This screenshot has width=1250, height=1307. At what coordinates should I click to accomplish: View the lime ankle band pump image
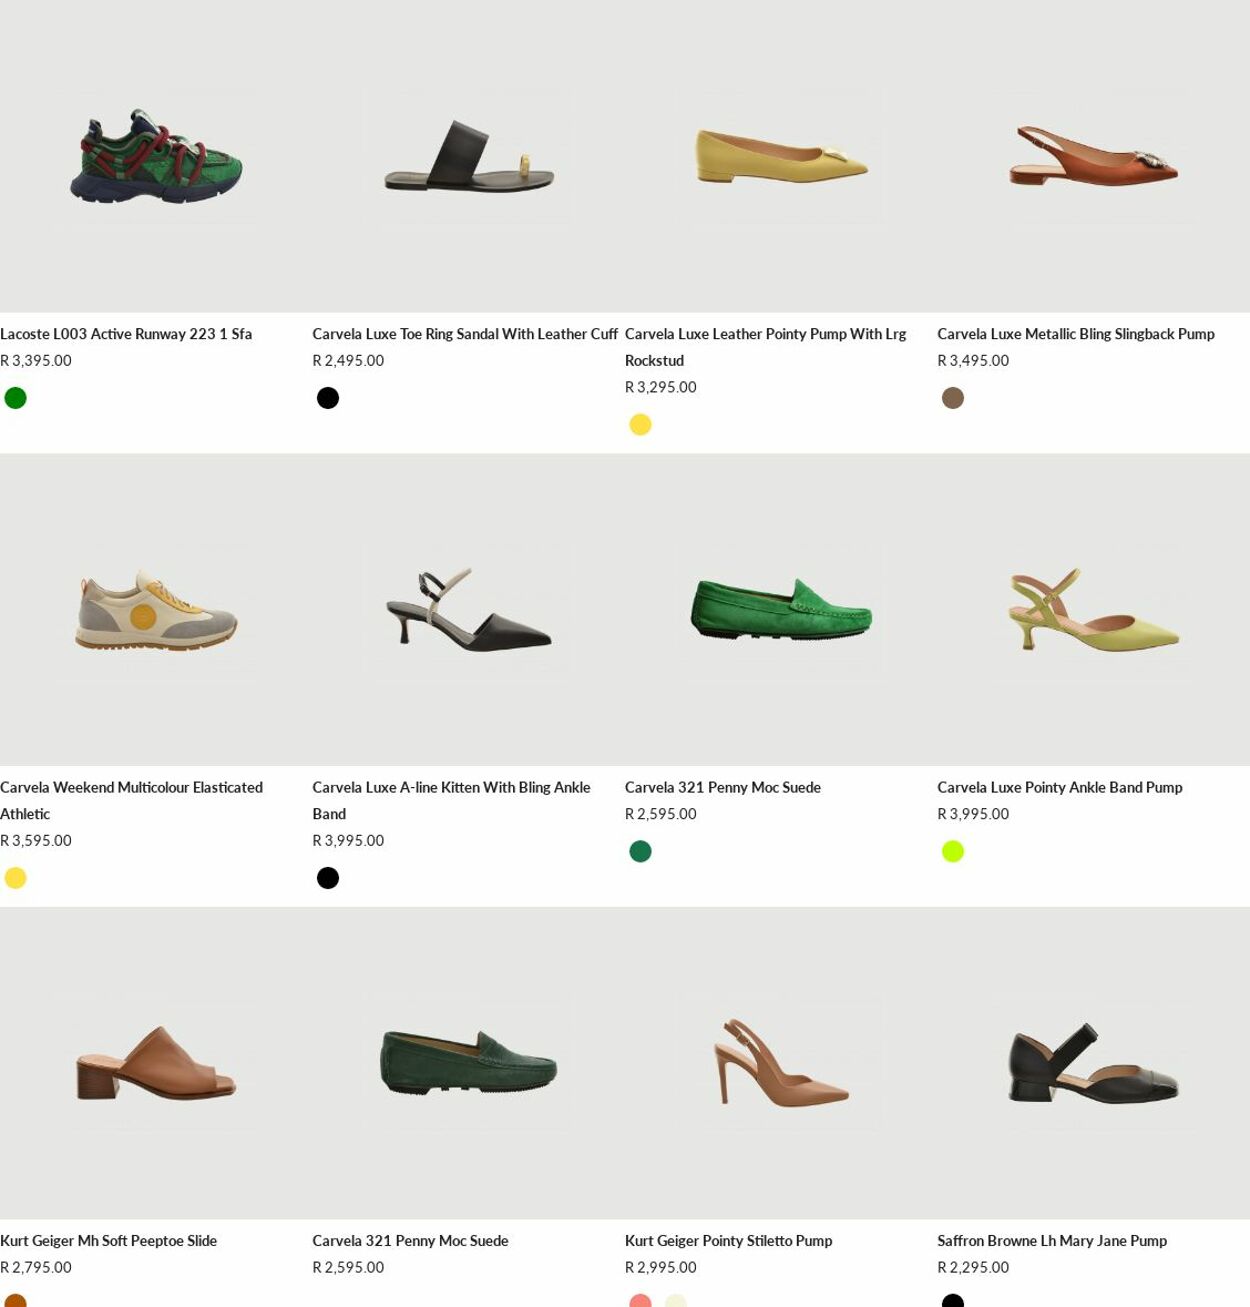coord(1093,610)
